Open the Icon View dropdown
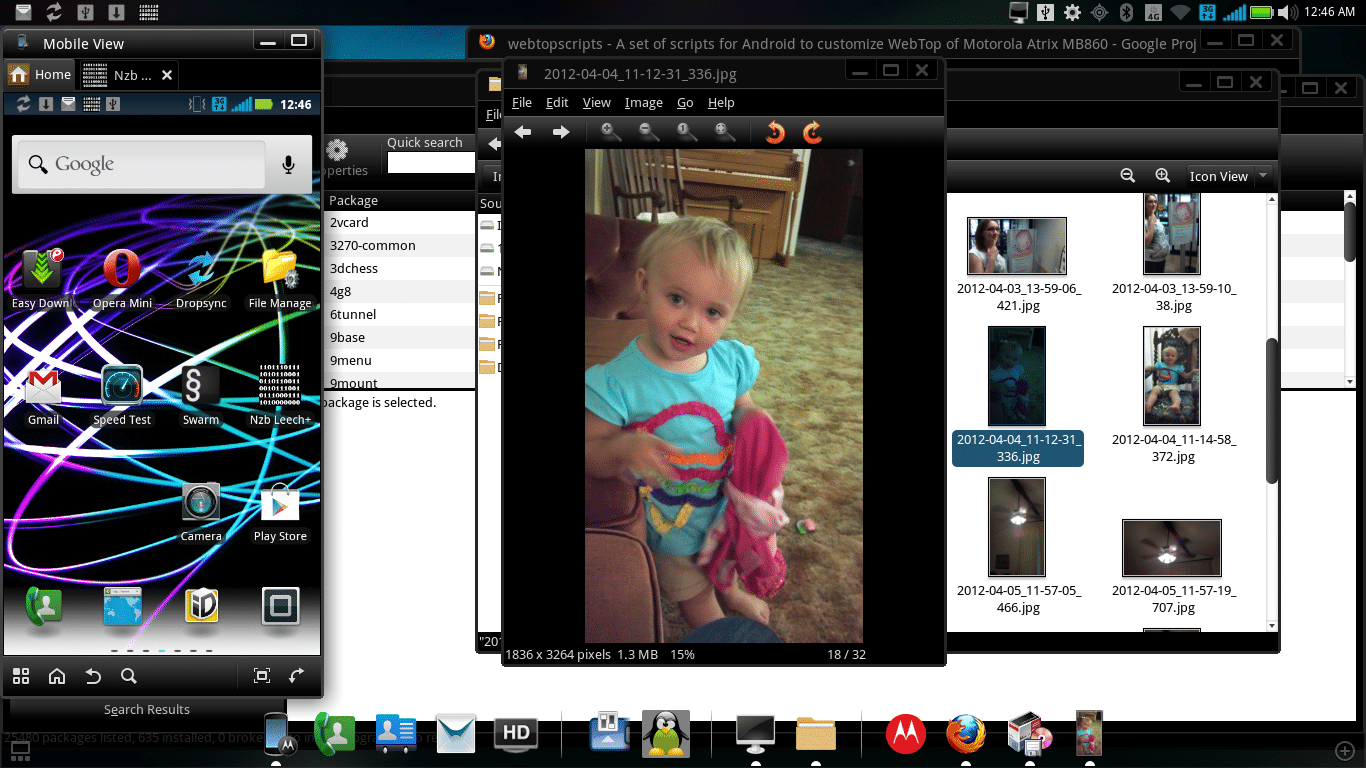 [x=1228, y=176]
